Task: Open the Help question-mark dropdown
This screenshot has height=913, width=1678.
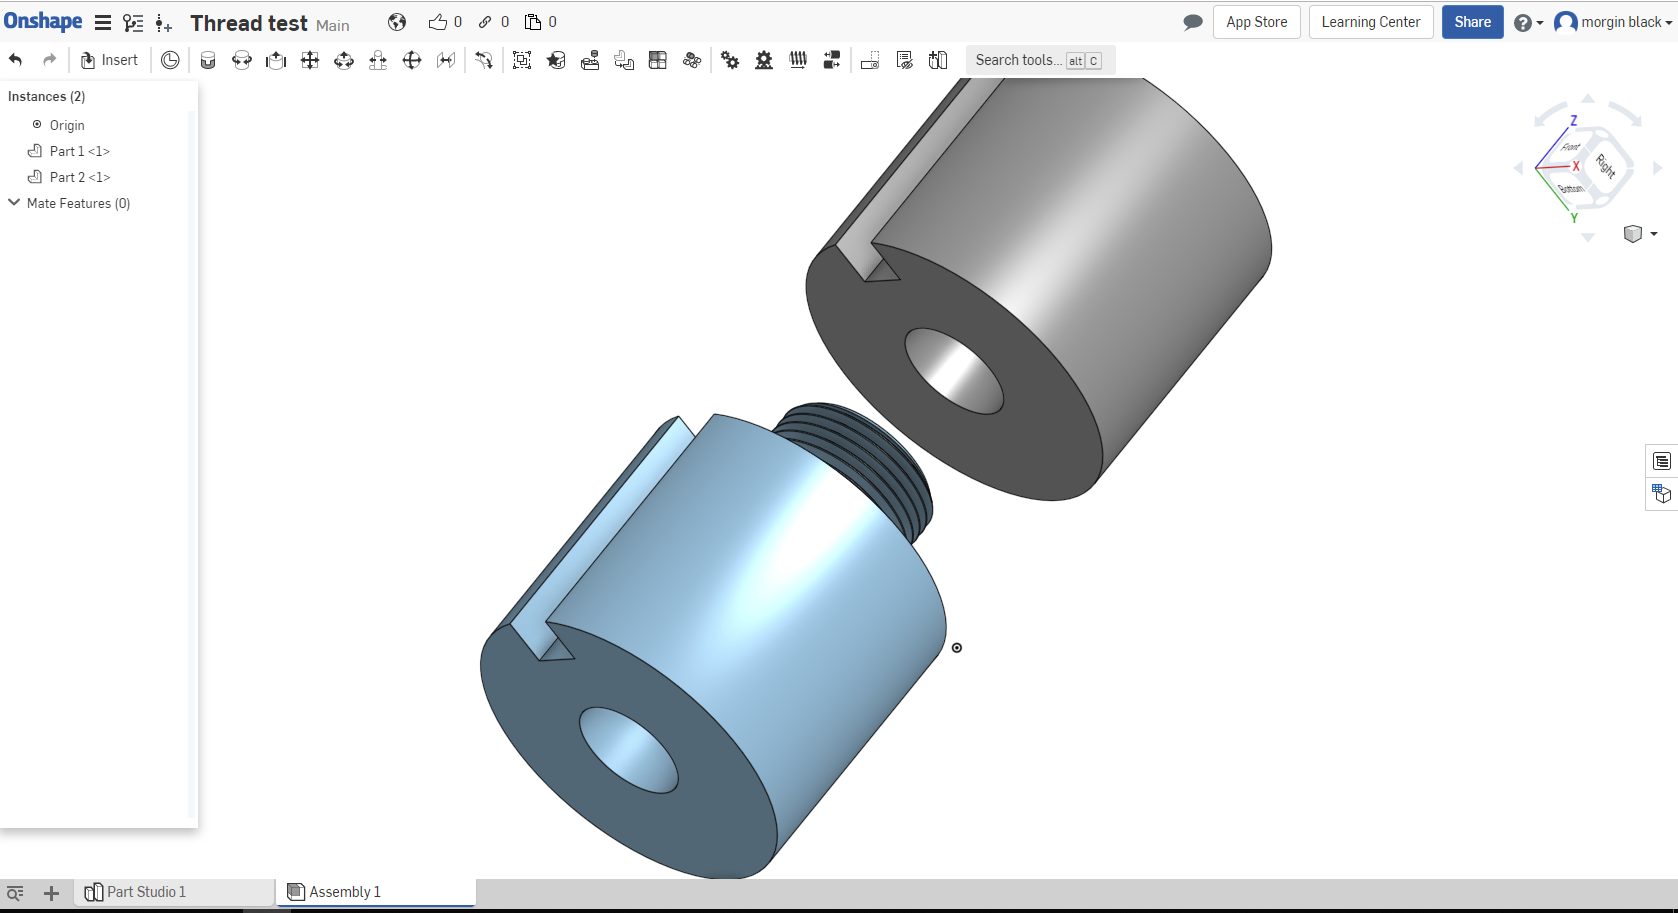Action: (1528, 22)
